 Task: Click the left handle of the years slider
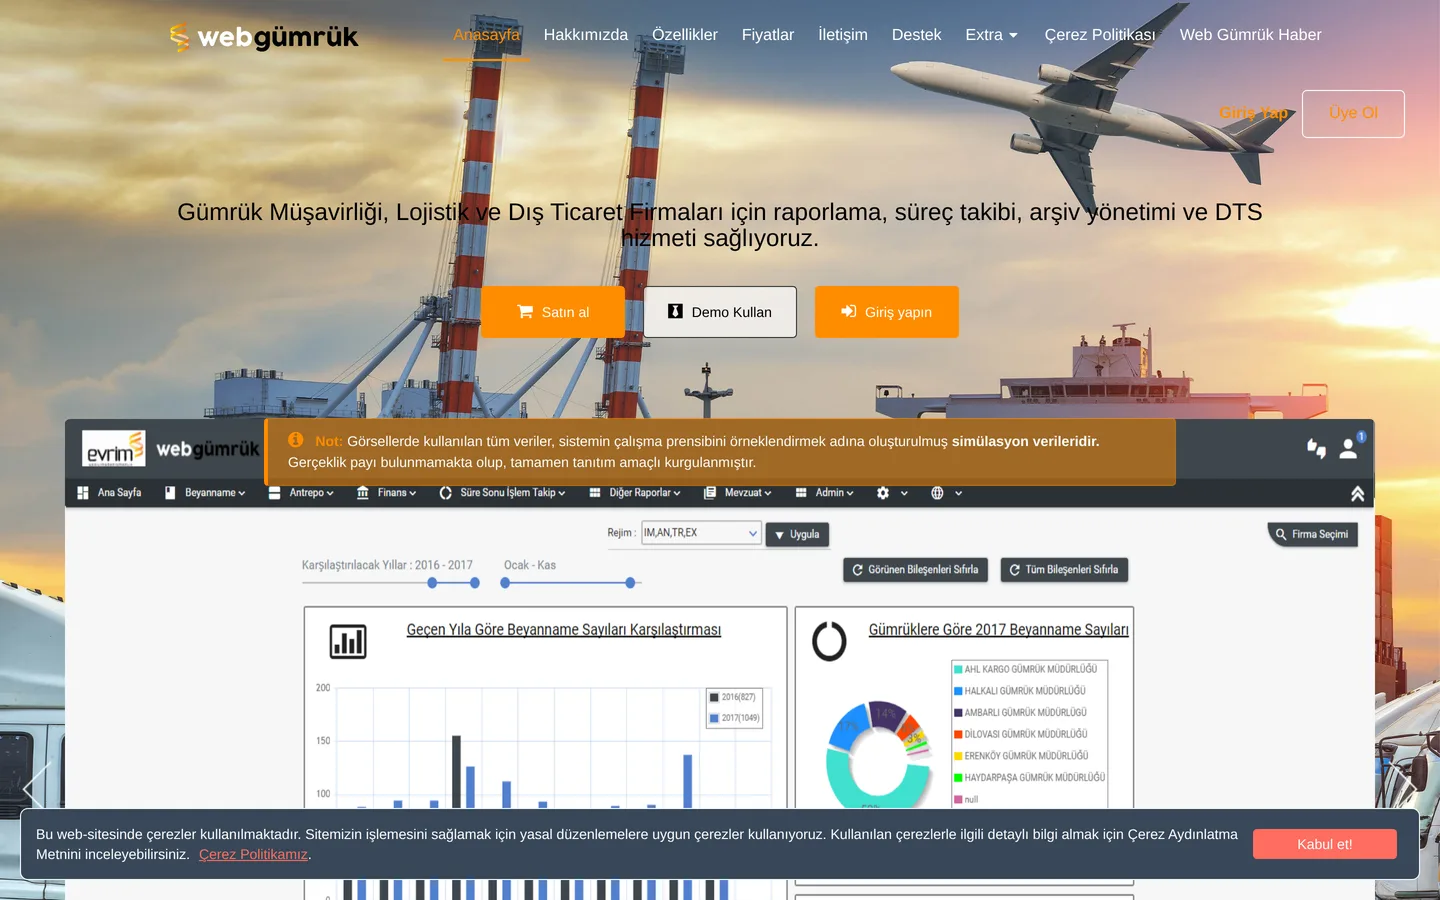pyautogui.click(x=432, y=582)
